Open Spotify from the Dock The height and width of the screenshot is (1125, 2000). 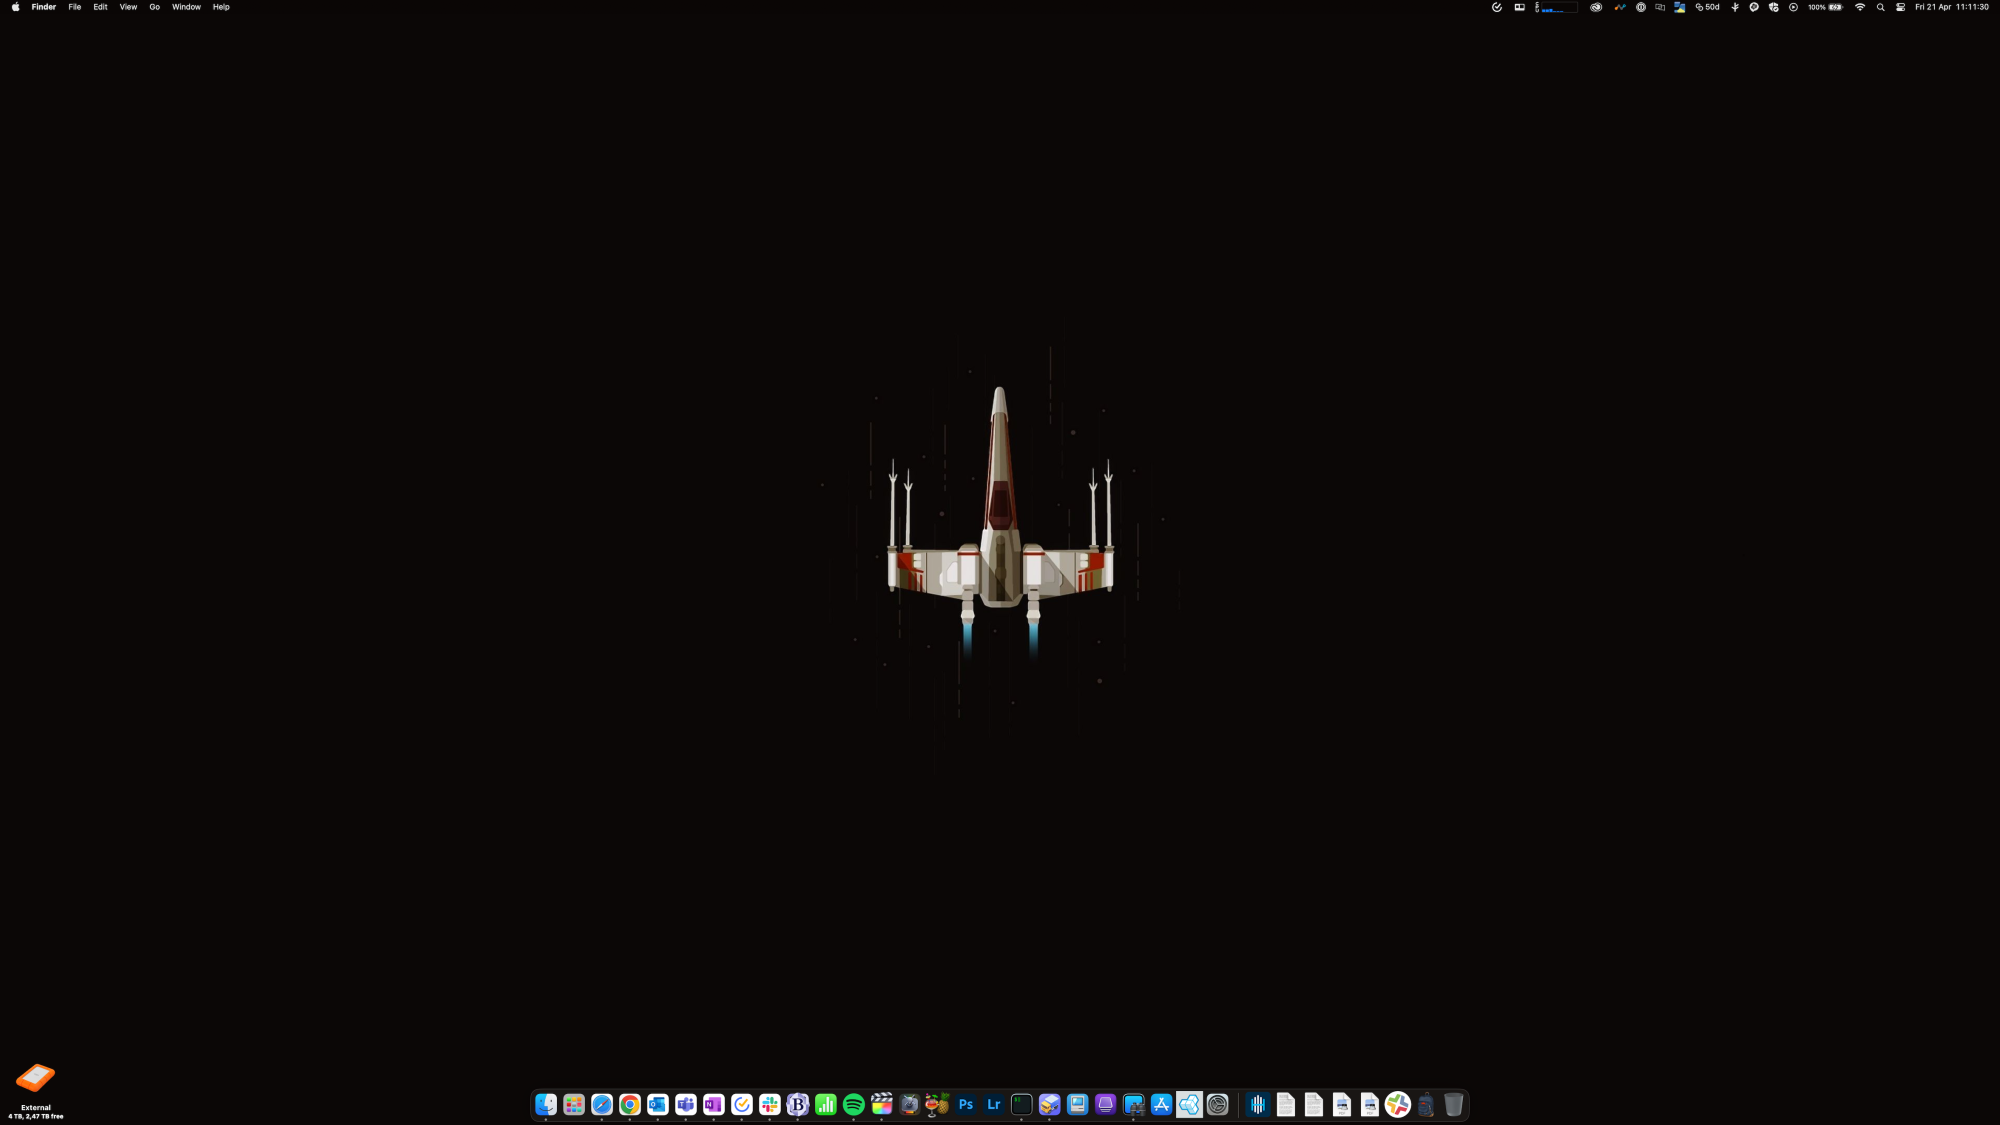click(854, 1104)
